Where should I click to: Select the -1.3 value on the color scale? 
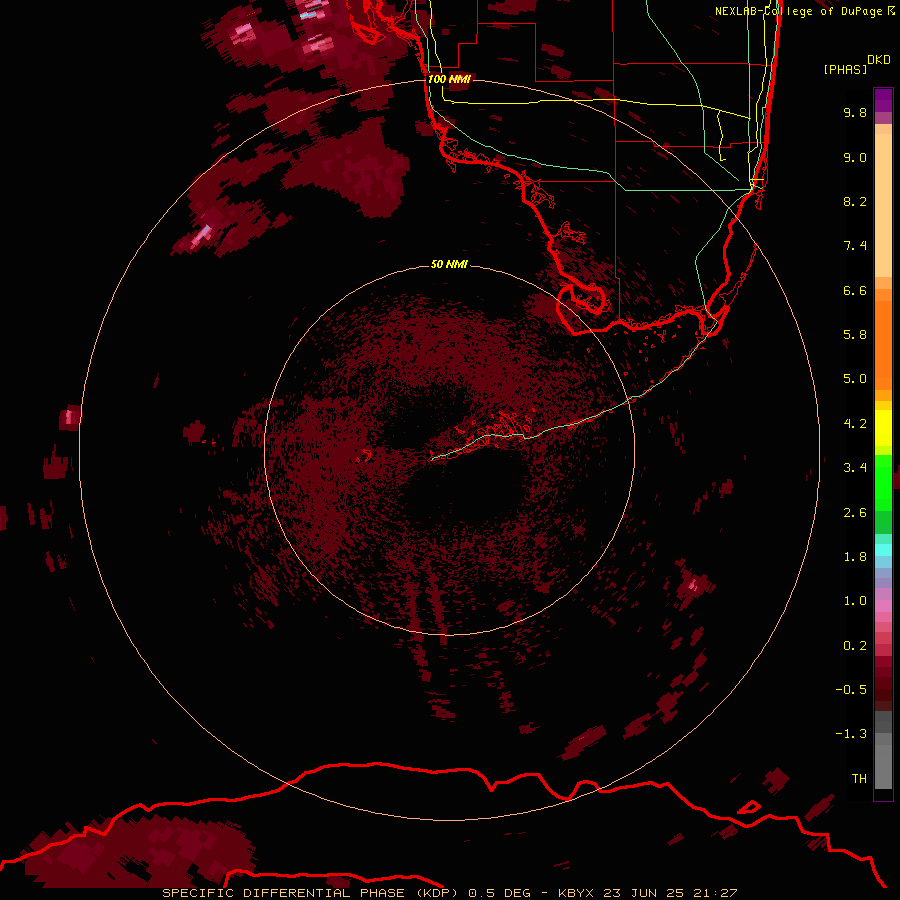coord(851,734)
